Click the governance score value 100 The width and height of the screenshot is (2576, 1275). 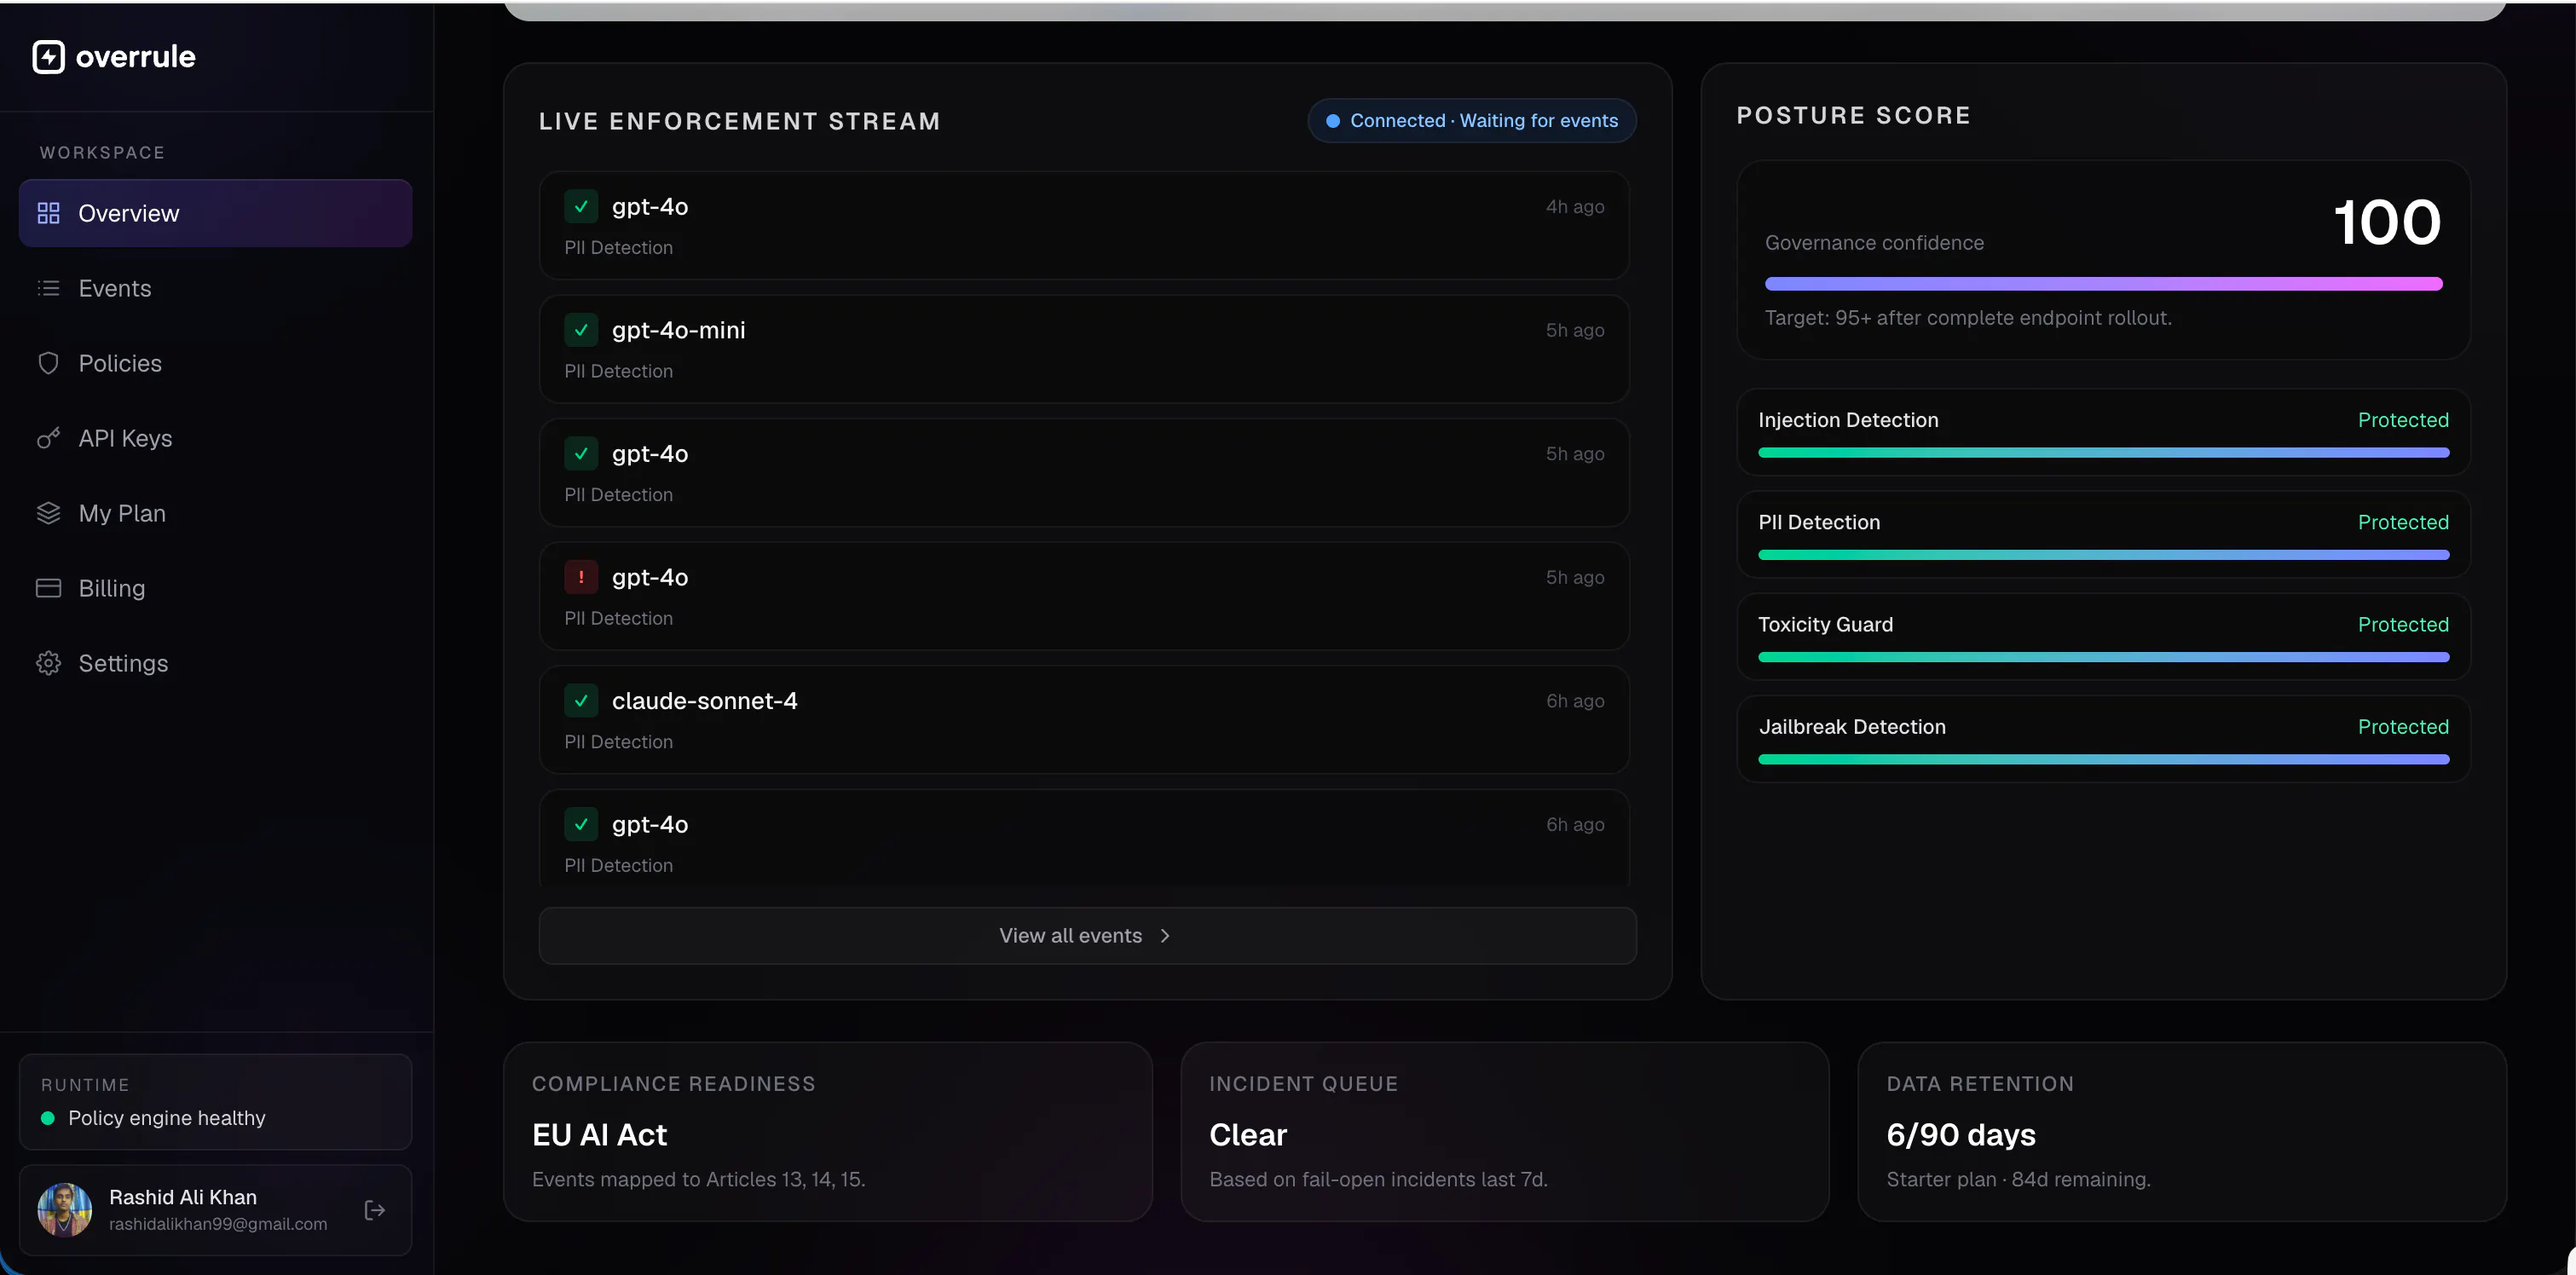(2387, 222)
